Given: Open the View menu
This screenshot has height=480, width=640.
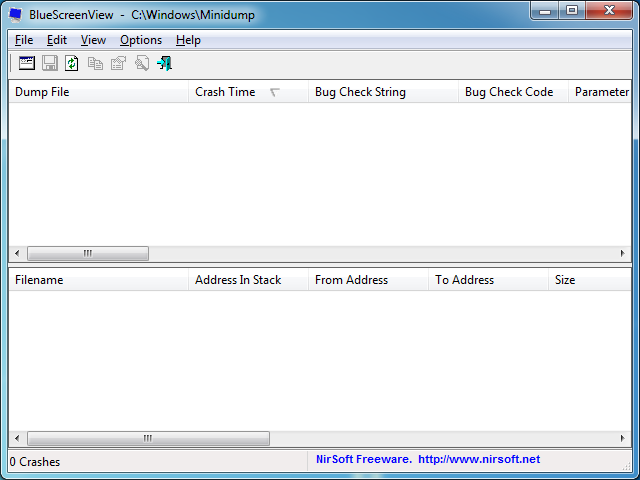Looking at the screenshot, I should coord(93,40).
